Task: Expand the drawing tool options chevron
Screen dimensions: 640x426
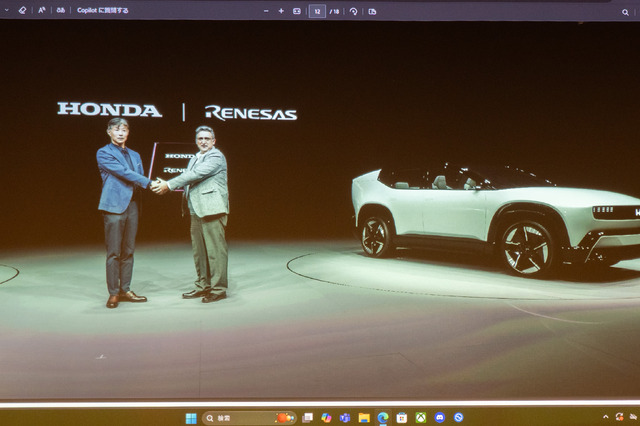Action: click(x=7, y=10)
